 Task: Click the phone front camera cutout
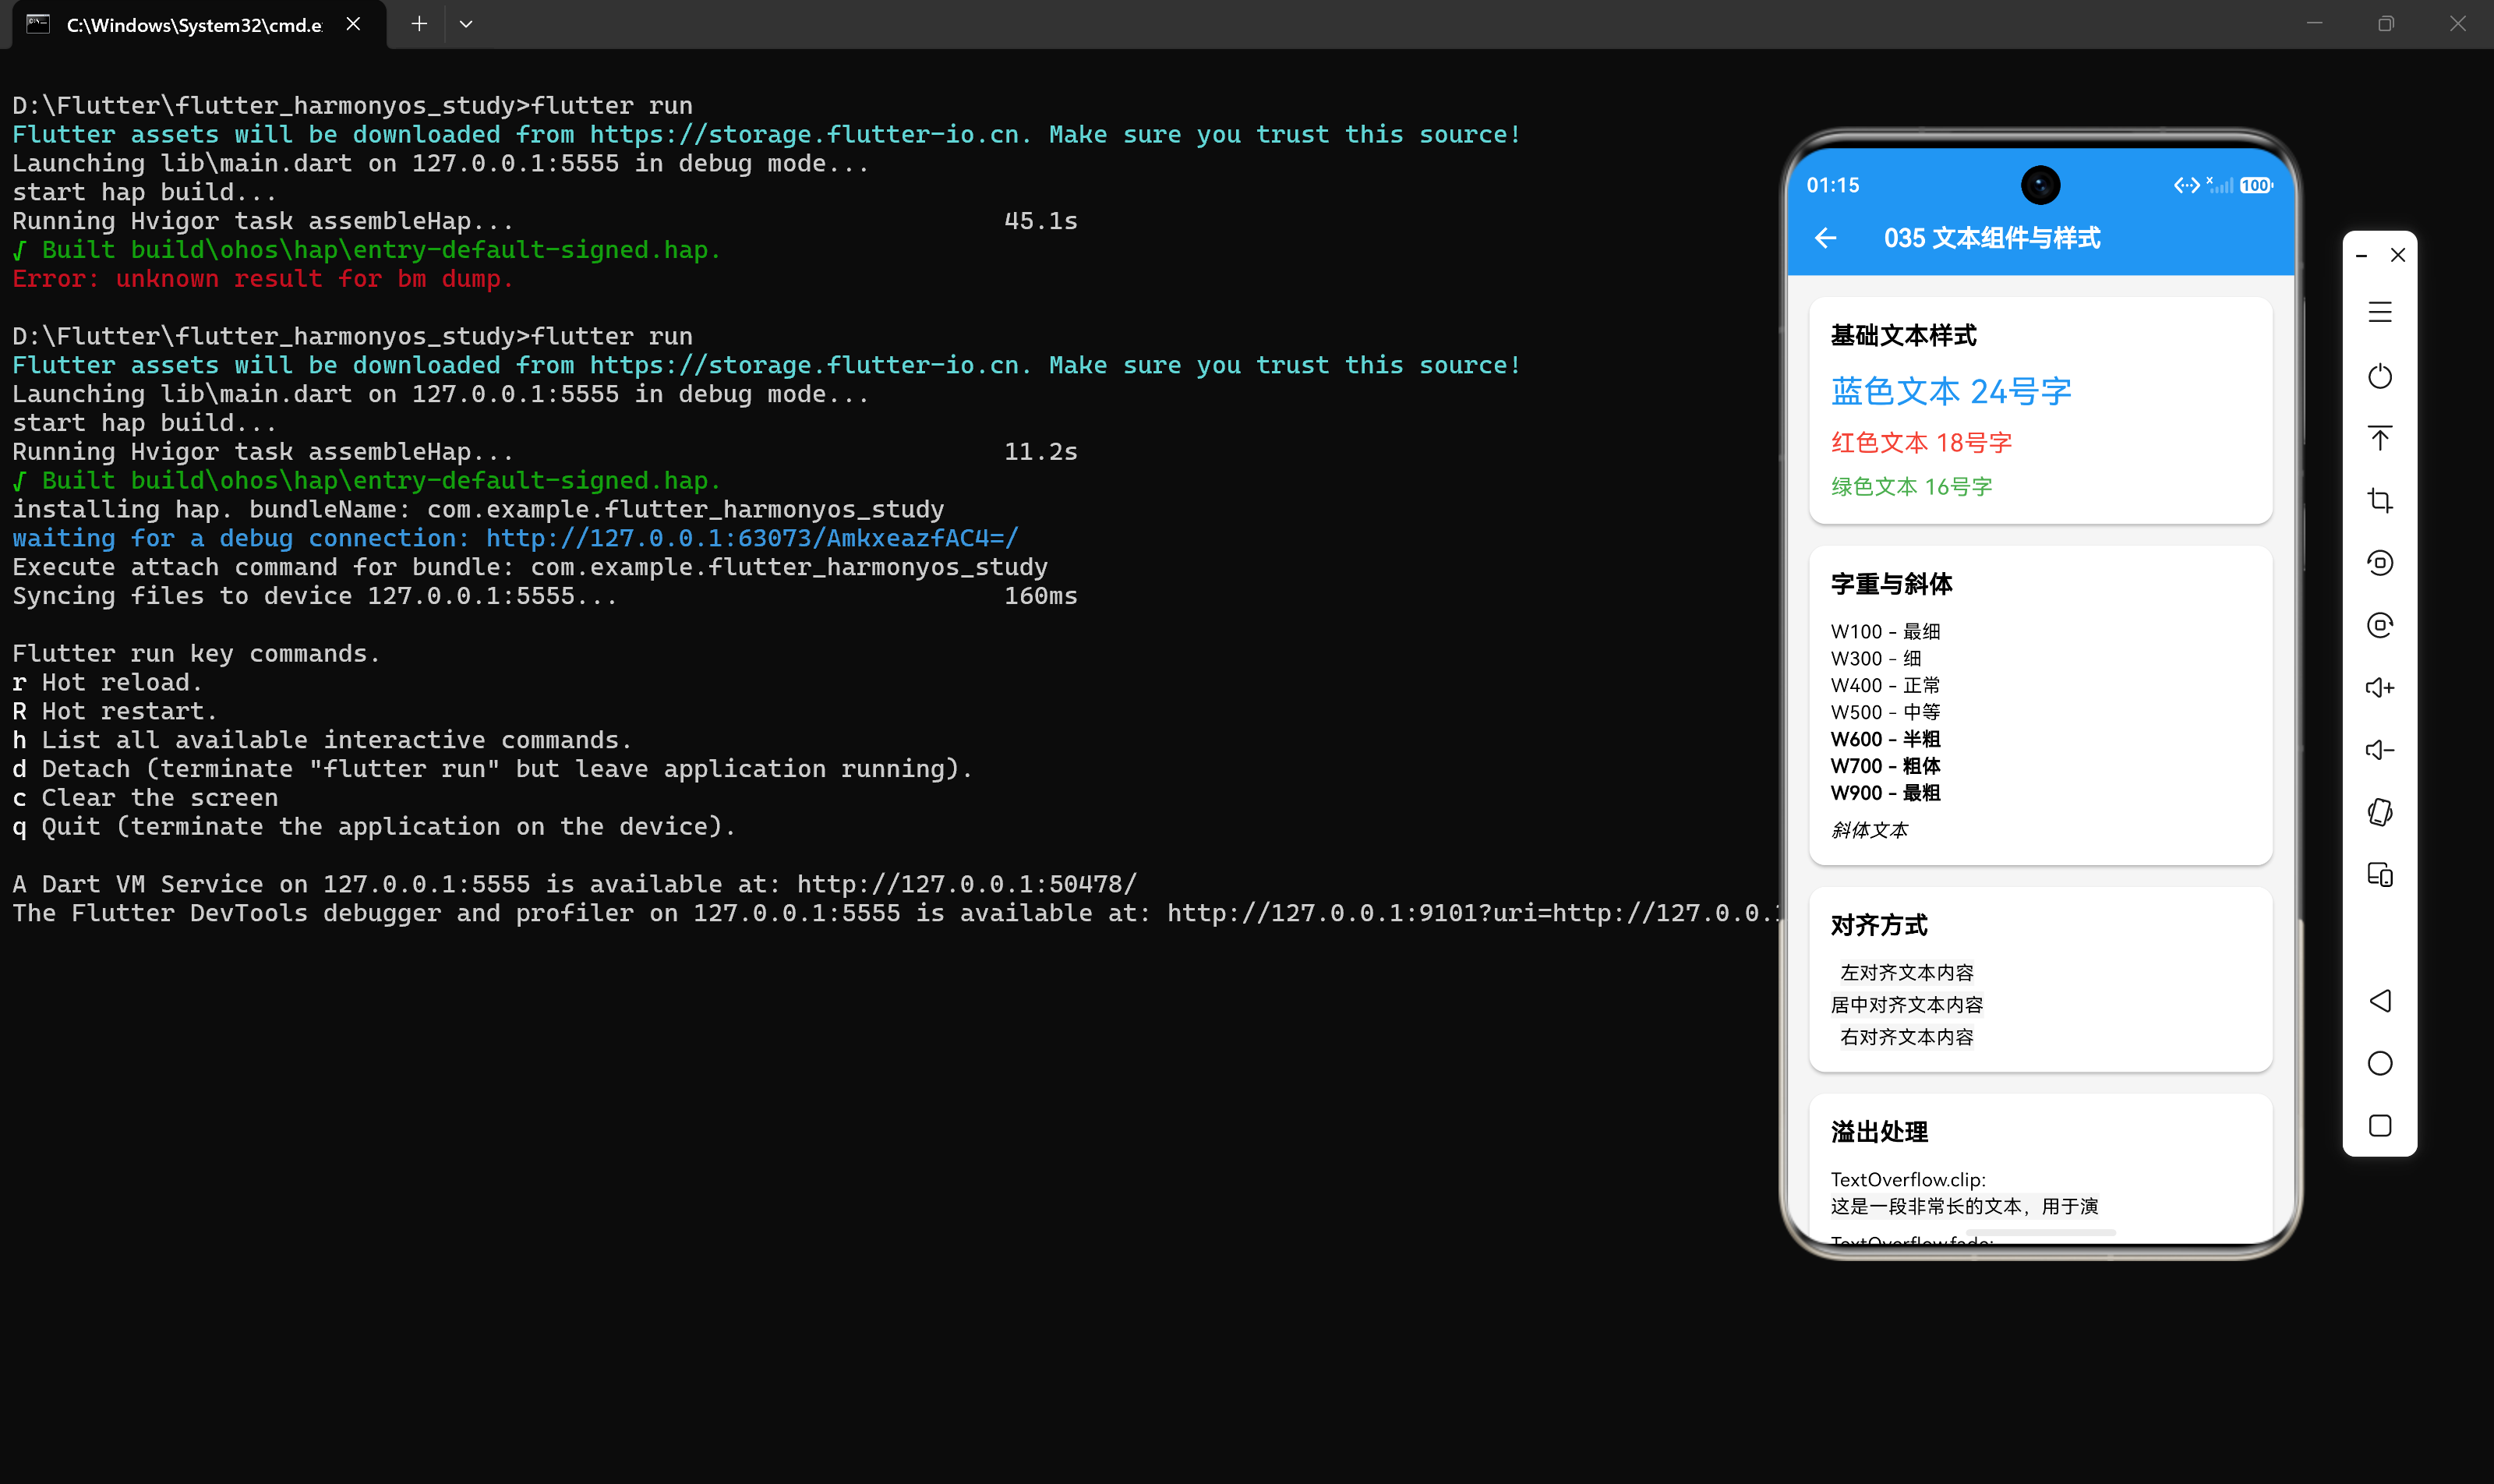tap(2040, 185)
